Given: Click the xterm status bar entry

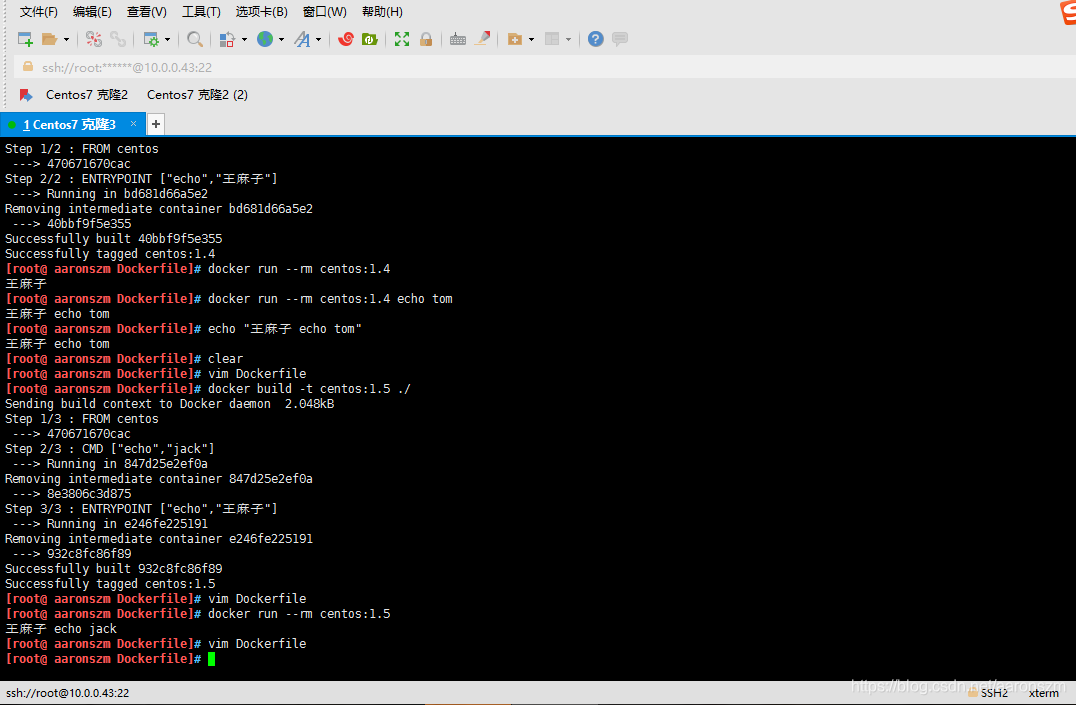Looking at the screenshot, I should tap(1044, 693).
